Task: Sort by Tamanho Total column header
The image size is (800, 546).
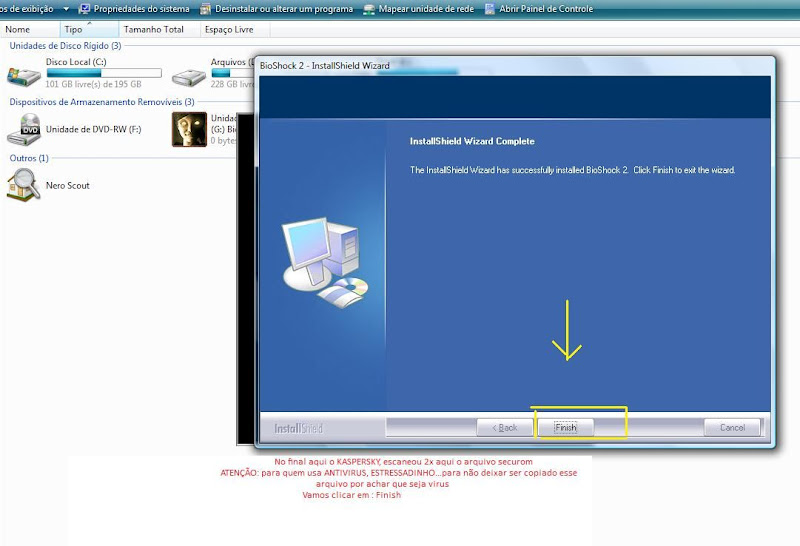Action: pos(159,30)
